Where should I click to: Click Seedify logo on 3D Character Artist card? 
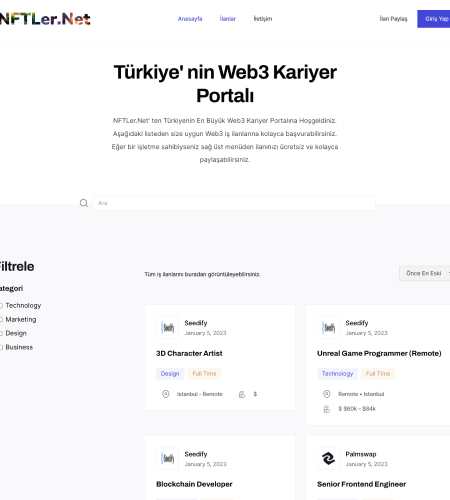pos(167,327)
